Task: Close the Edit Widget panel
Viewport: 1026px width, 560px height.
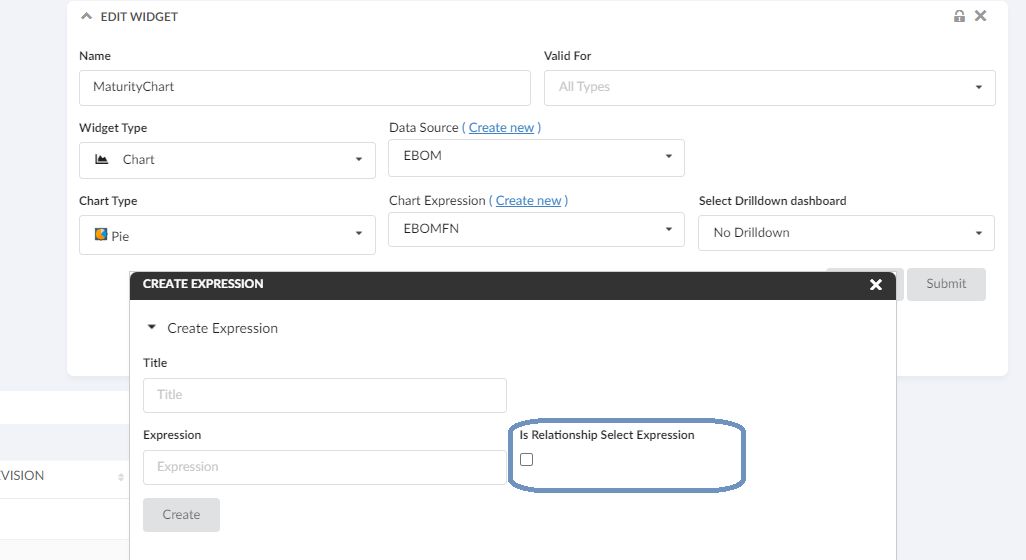Action: (x=980, y=16)
